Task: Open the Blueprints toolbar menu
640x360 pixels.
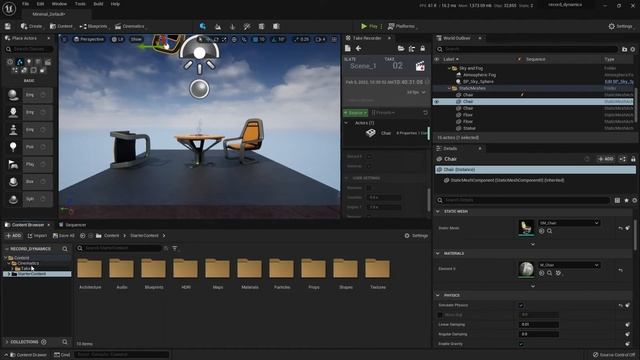Action: 93,26
